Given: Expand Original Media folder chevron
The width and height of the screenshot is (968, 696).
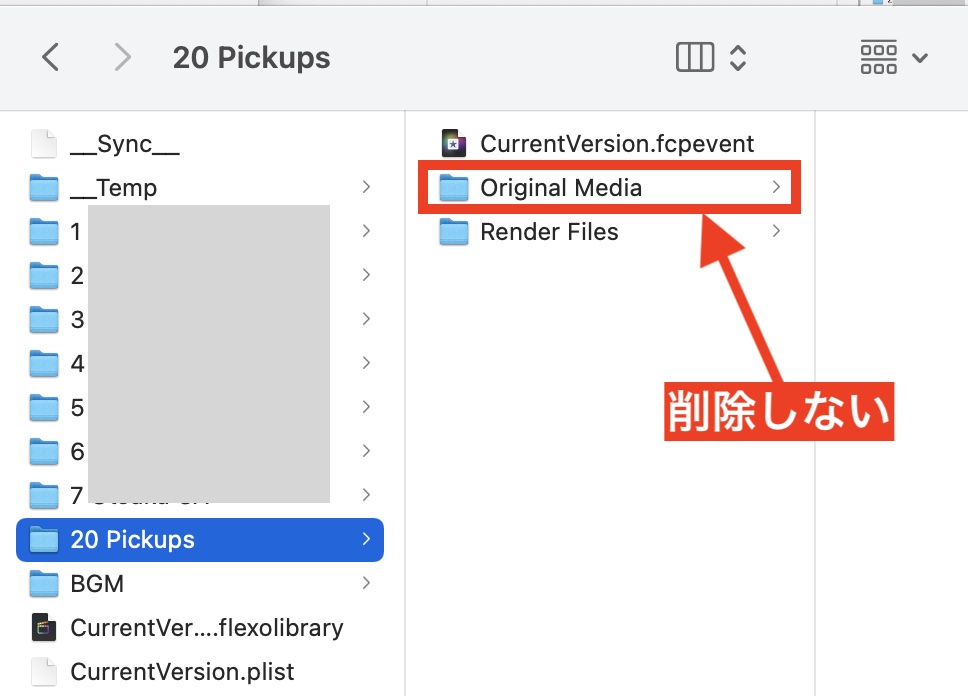Looking at the screenshot, I should (x=776, y=187).
